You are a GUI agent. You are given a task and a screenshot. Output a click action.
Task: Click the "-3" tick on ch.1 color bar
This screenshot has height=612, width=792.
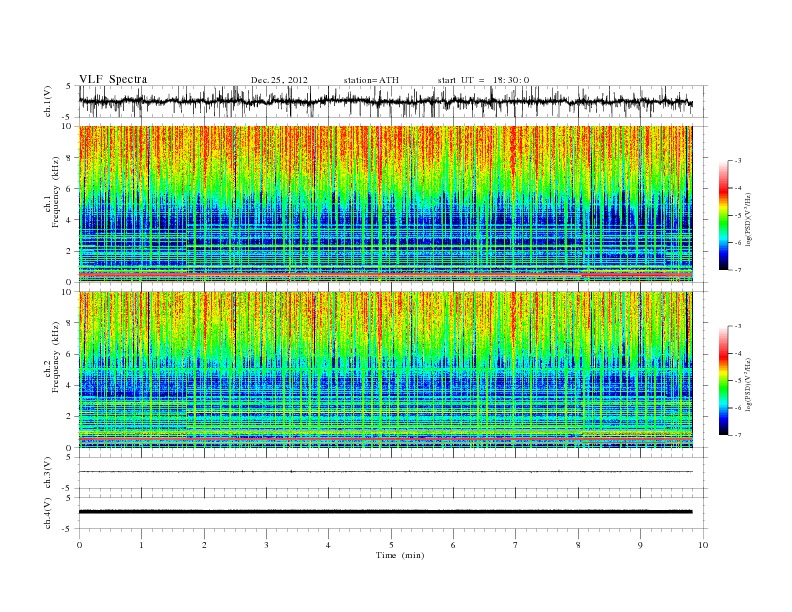(738, 161)
